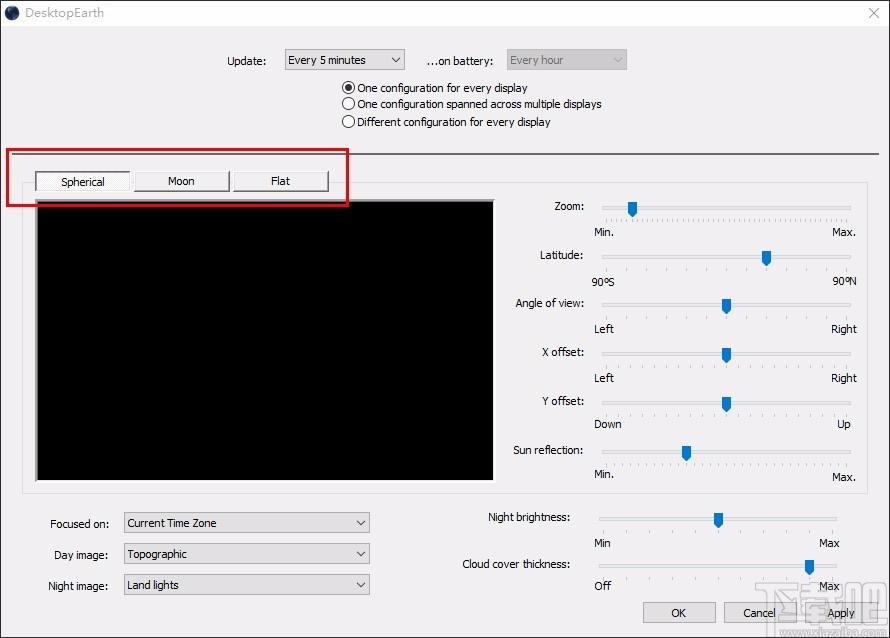Screen dimensions: 890x638
Task: Click the OK button
Action: (x=679, y=613)
